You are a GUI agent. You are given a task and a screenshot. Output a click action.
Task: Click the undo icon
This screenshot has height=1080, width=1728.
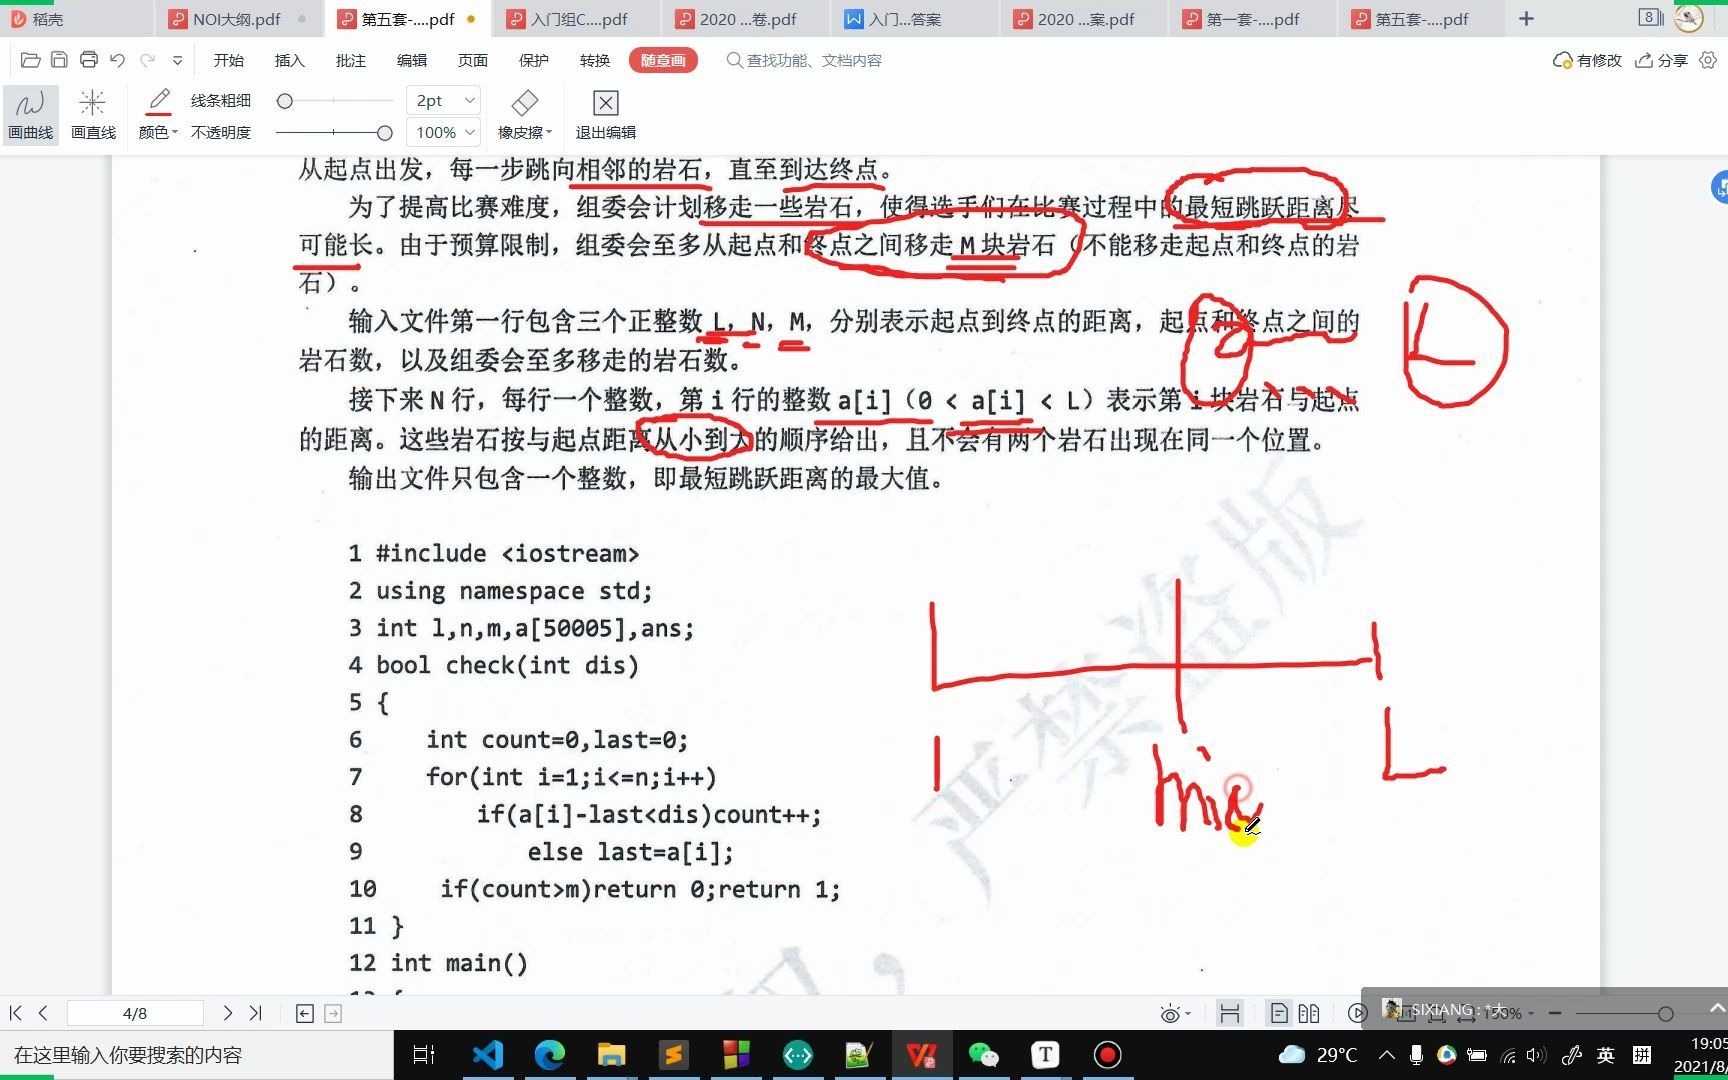coord(117,60)
